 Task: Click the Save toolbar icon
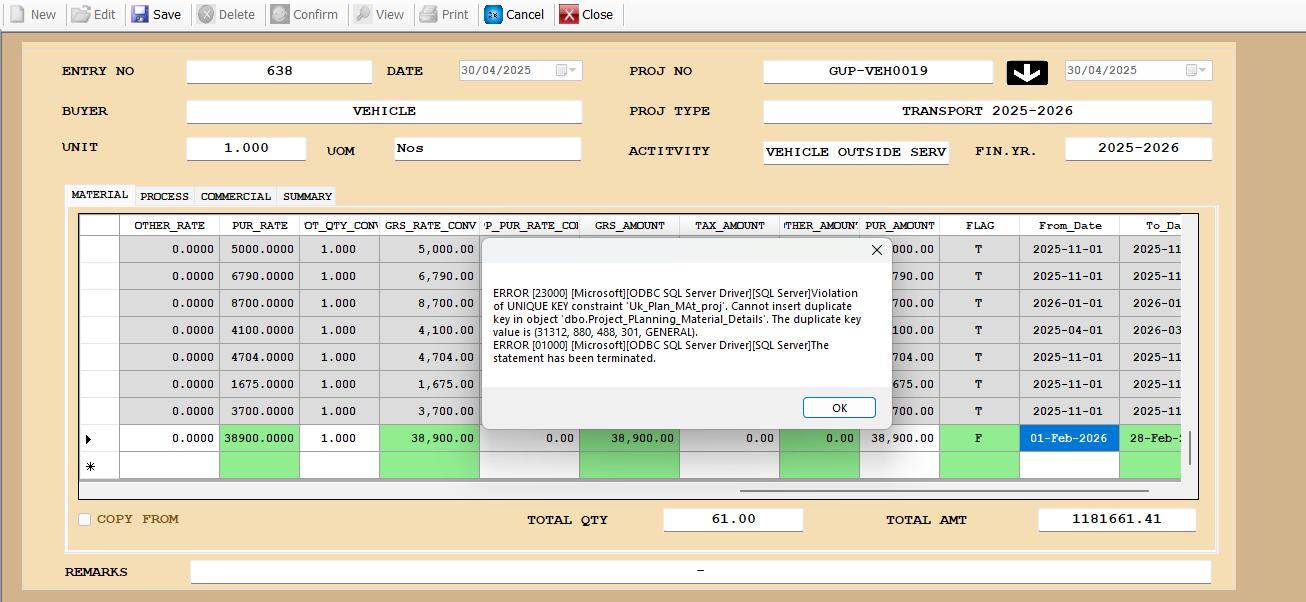(140, 15)
